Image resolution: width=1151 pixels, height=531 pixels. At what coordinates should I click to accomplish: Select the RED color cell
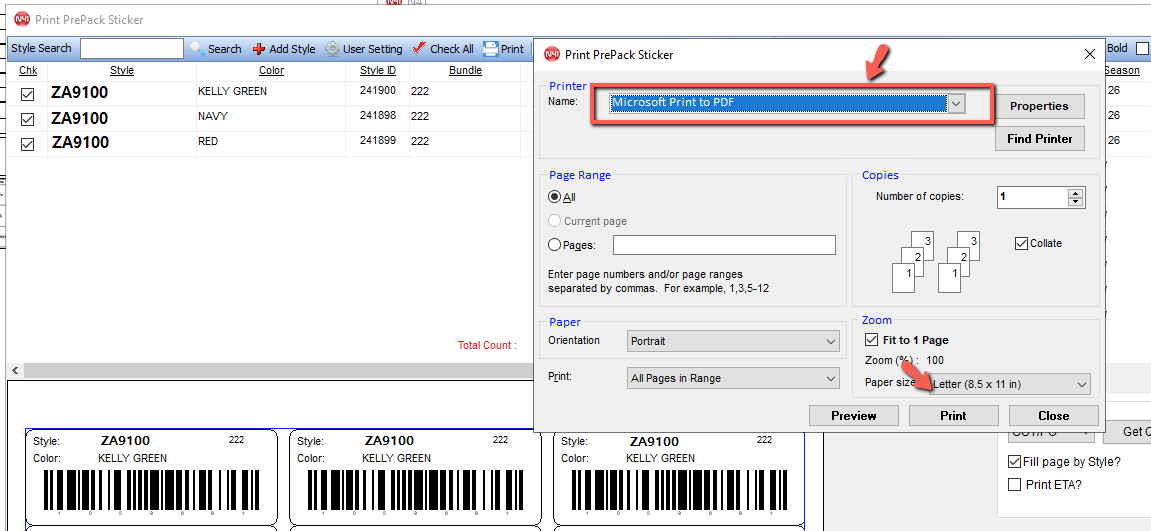click(271, 141)
